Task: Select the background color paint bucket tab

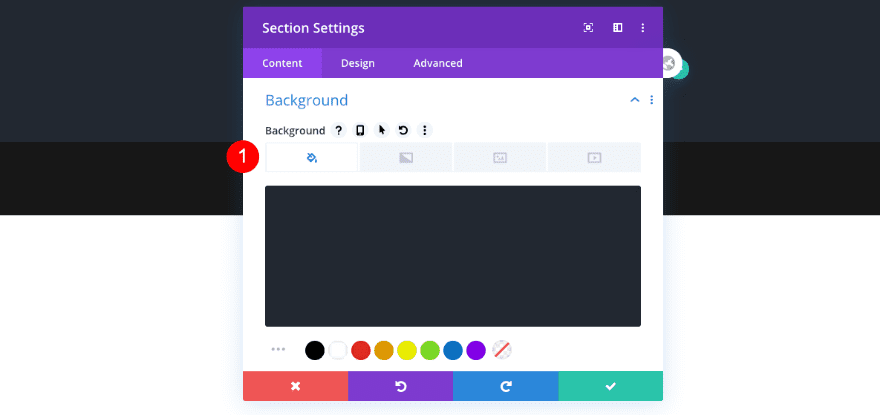Action: [x=312, y=158]
